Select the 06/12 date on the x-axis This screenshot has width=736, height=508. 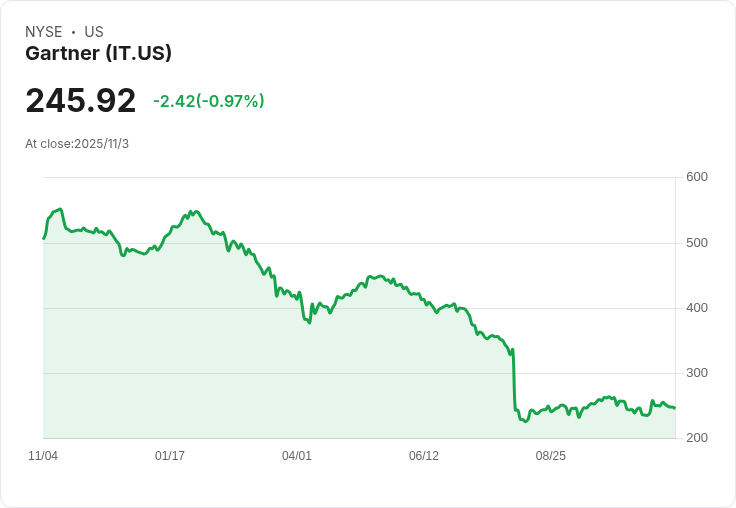[424, 456]
